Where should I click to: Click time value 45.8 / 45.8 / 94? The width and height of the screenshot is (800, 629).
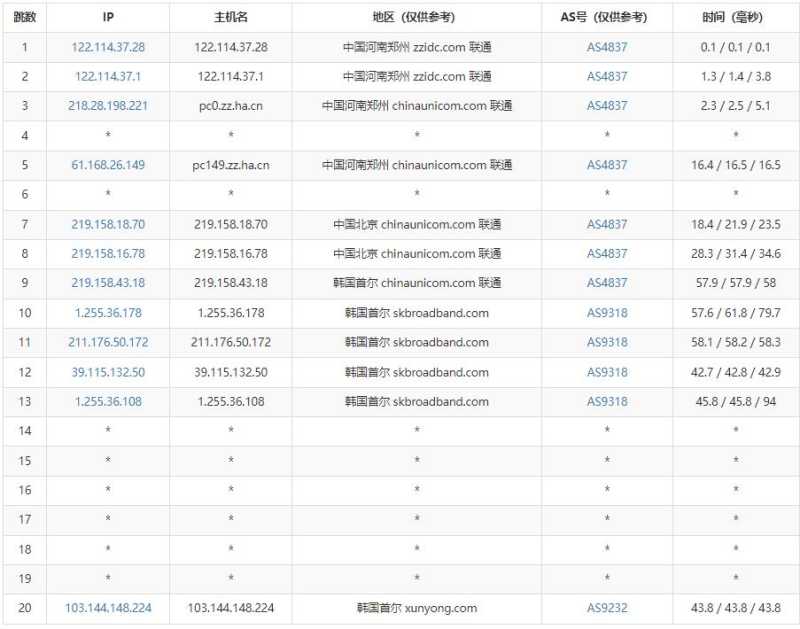click(x=736, y=401)
